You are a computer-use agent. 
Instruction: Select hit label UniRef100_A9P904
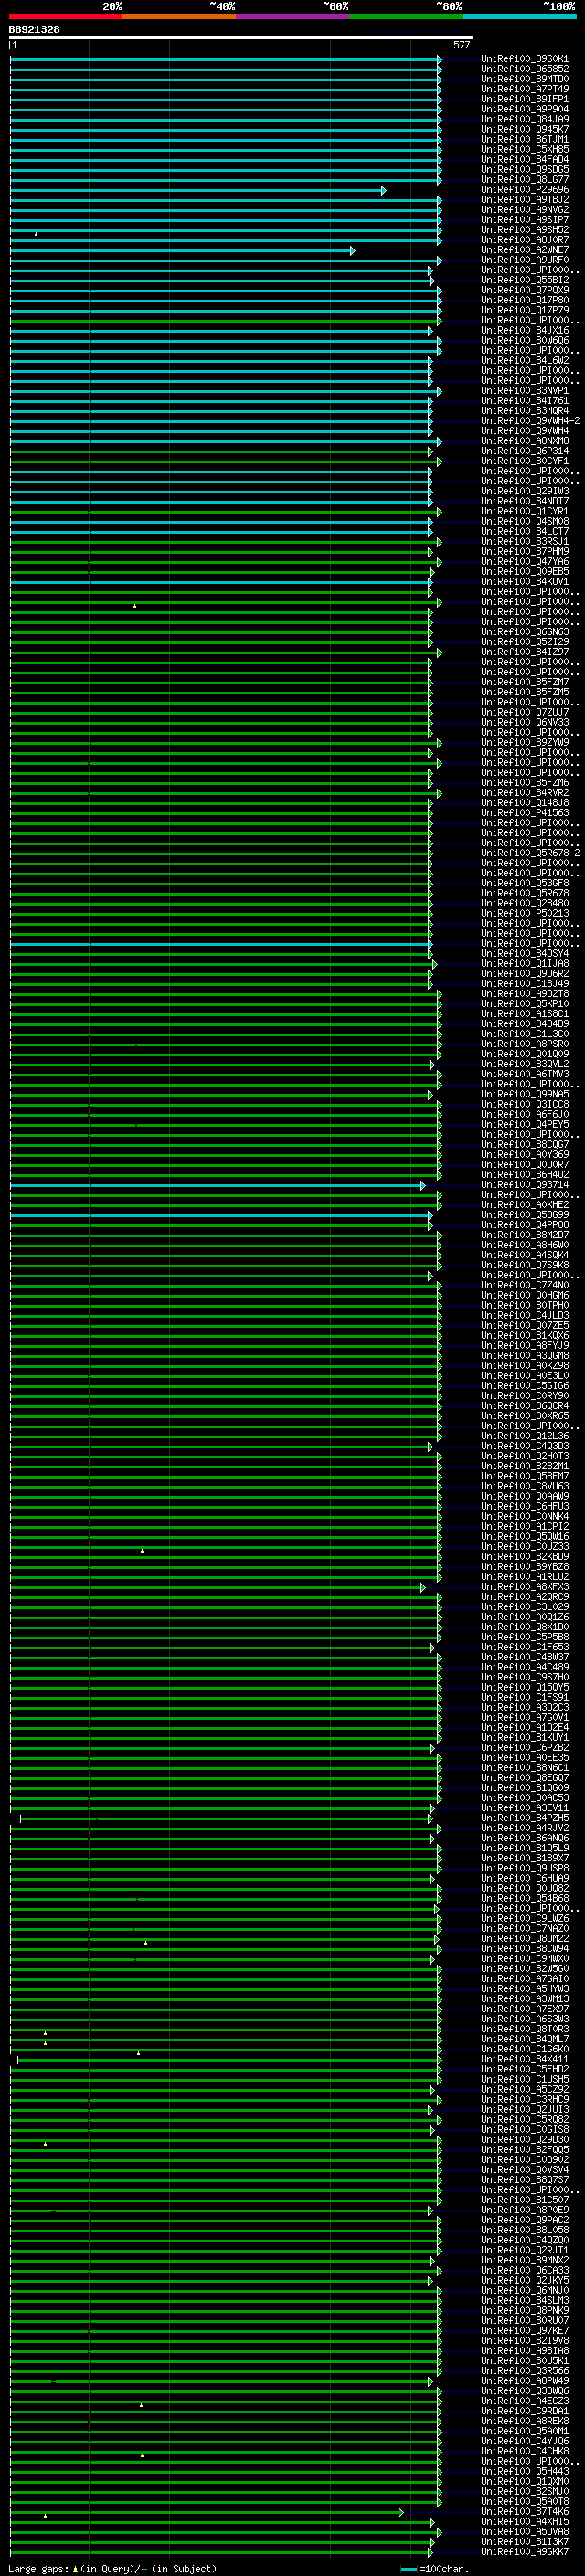[525, 109]
